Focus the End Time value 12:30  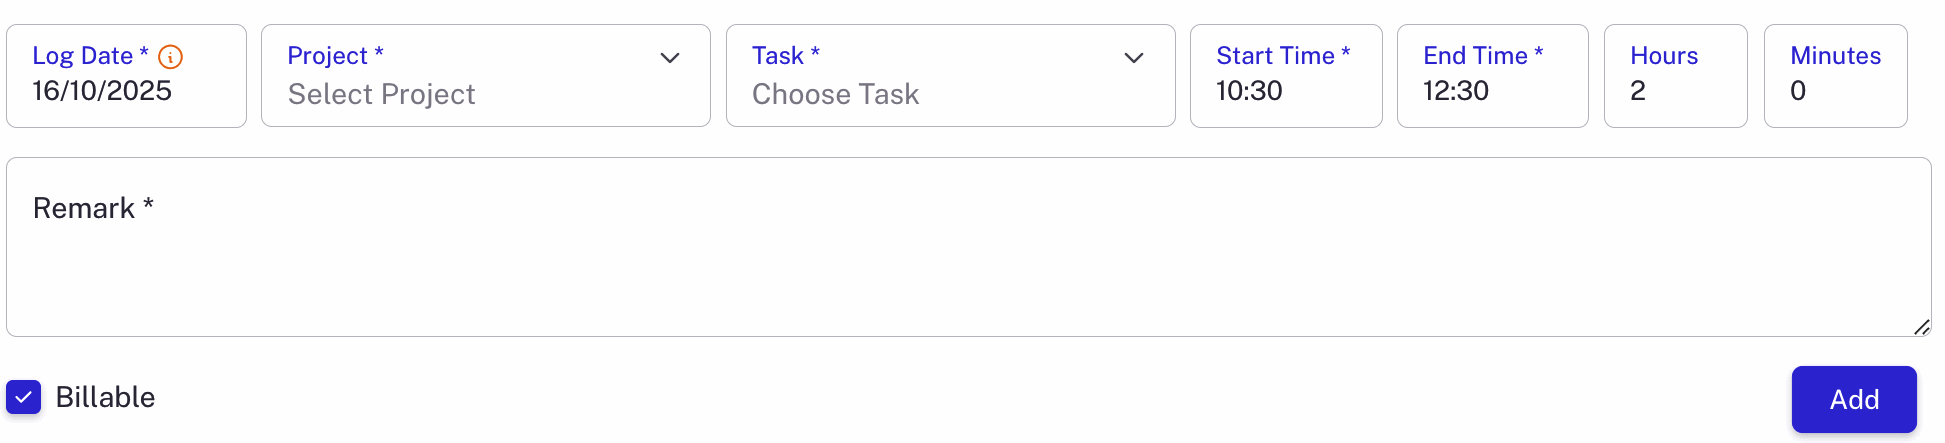point(1456,91)
